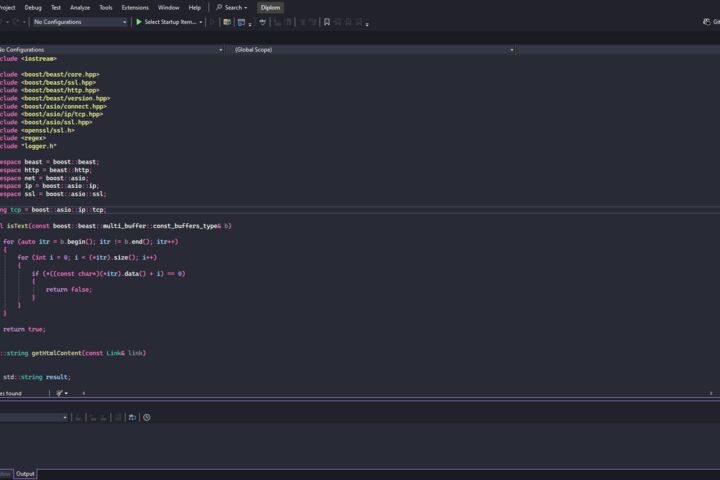Click the 'return true;' statement
Screen dimensions: 720x480
(x=24, y=329)
